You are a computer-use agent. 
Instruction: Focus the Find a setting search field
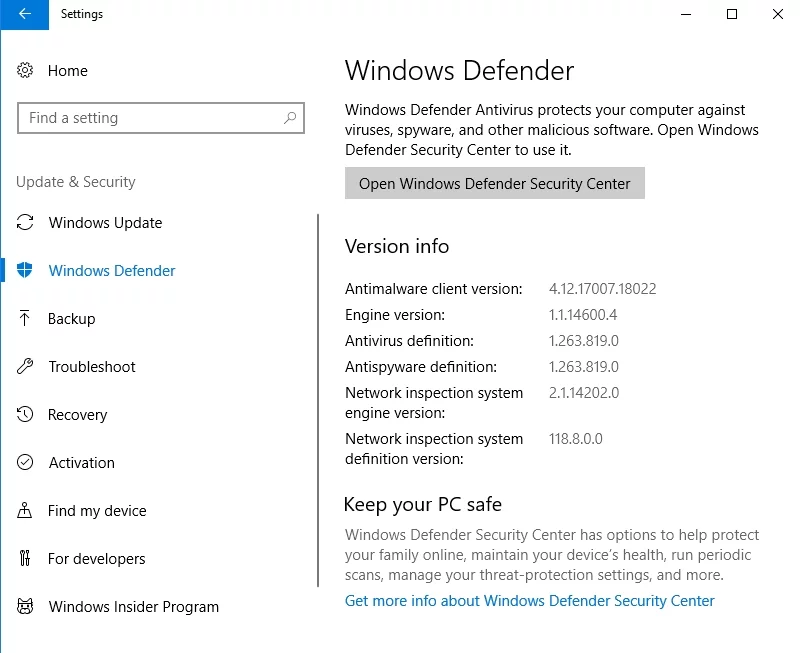(x=150, y=118)
